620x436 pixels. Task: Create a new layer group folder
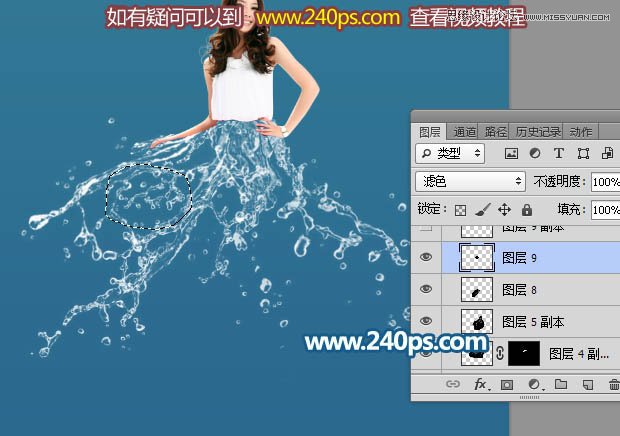coord(561,384)
